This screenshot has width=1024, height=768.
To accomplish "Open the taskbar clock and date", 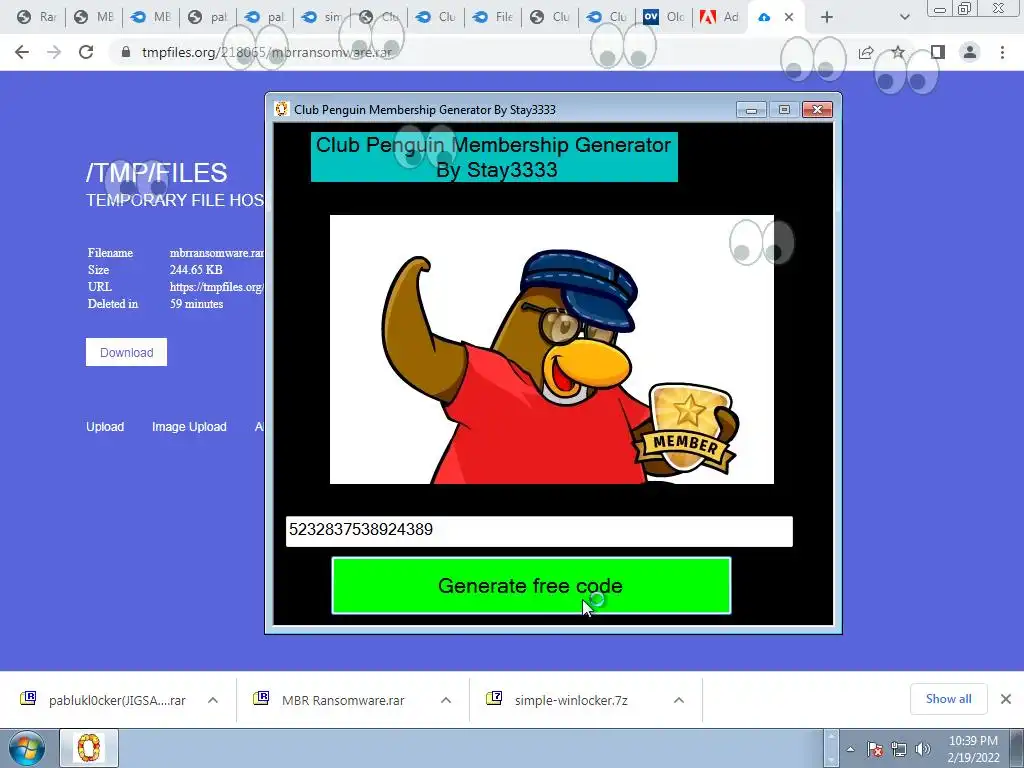I will click(x=973, y=749).
